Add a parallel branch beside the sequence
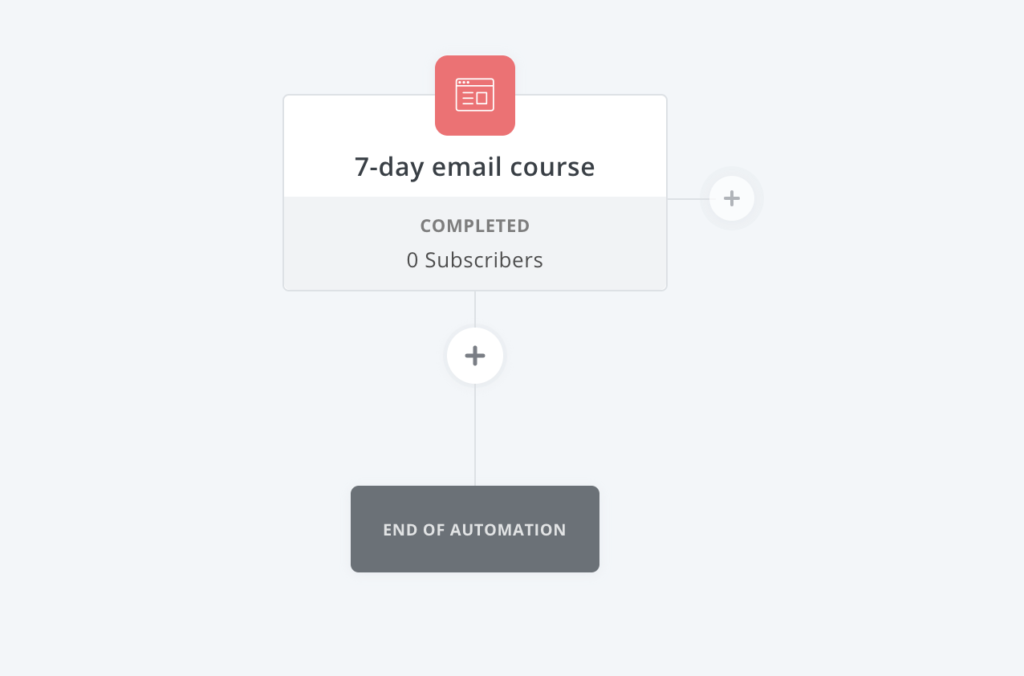This screenshot has width=1024, height=676. (731, 198)
